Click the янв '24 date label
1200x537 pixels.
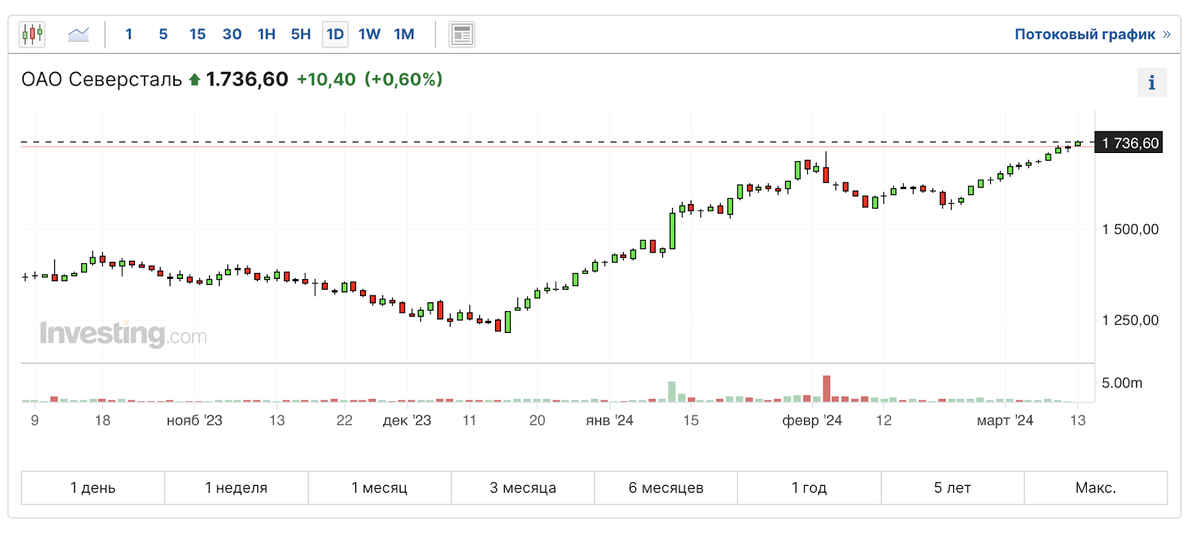coord(609,421)
